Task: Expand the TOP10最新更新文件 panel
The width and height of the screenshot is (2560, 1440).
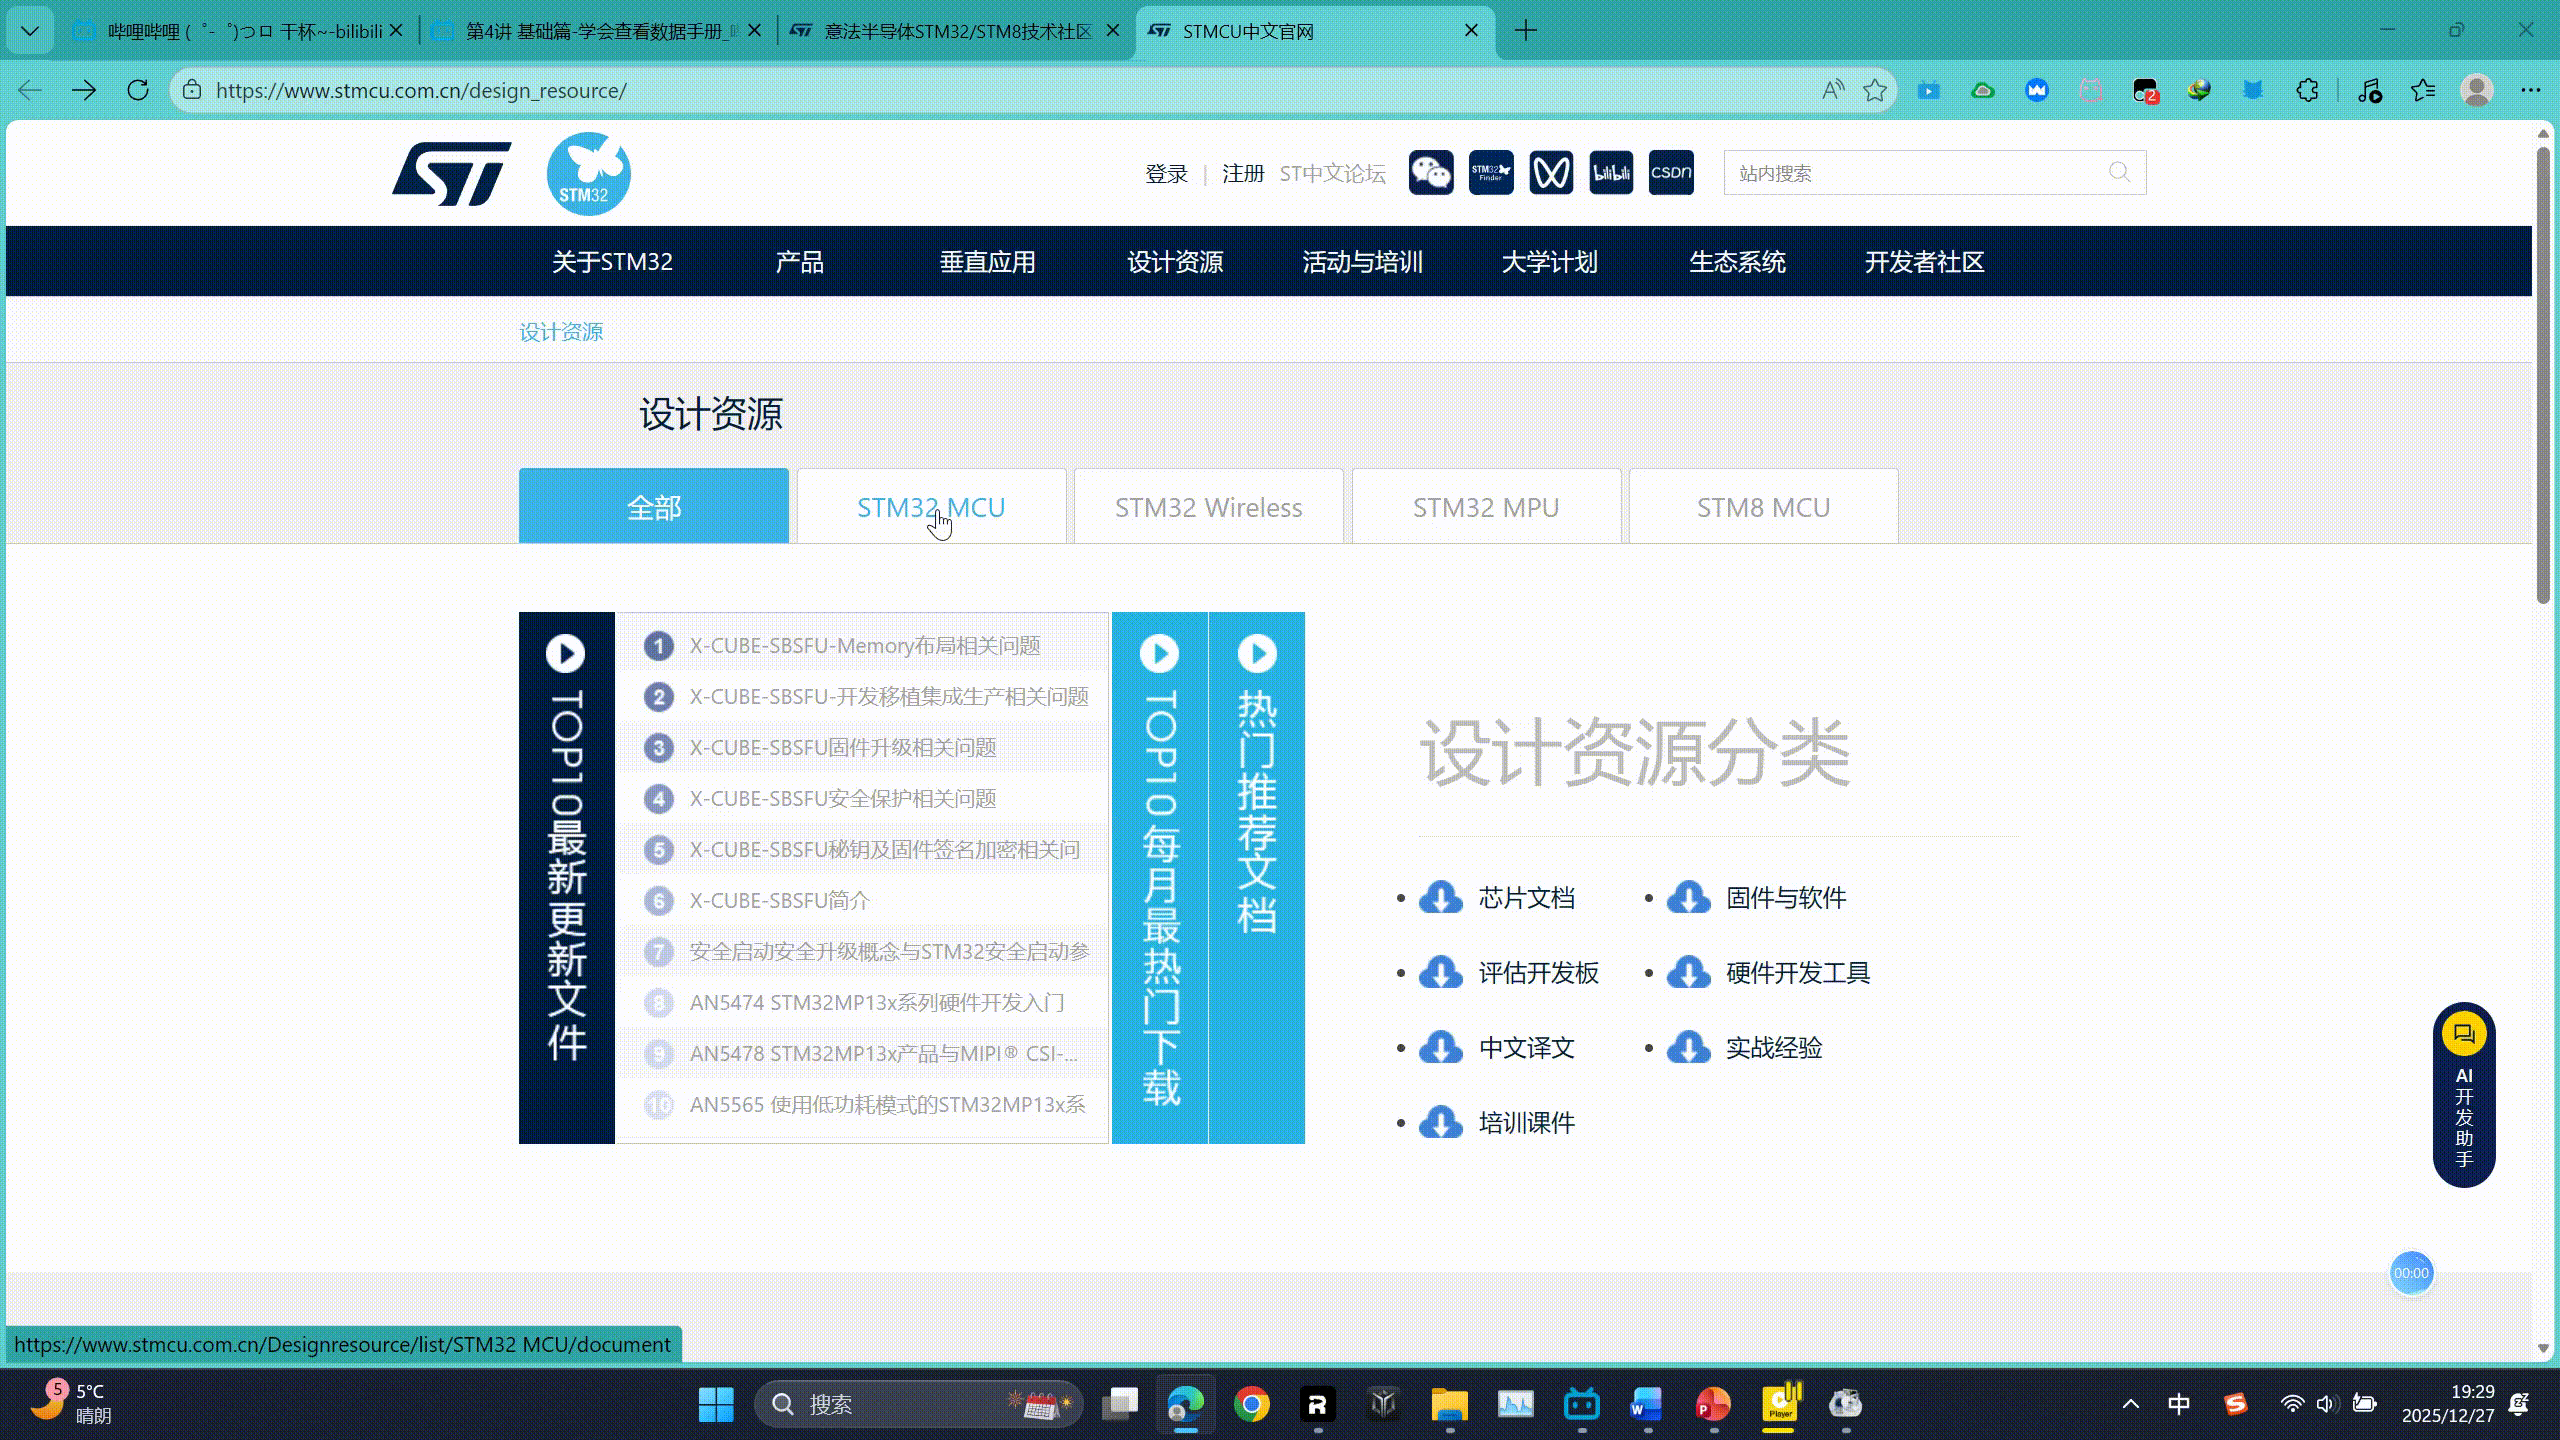Action: [x=566, y=877]
